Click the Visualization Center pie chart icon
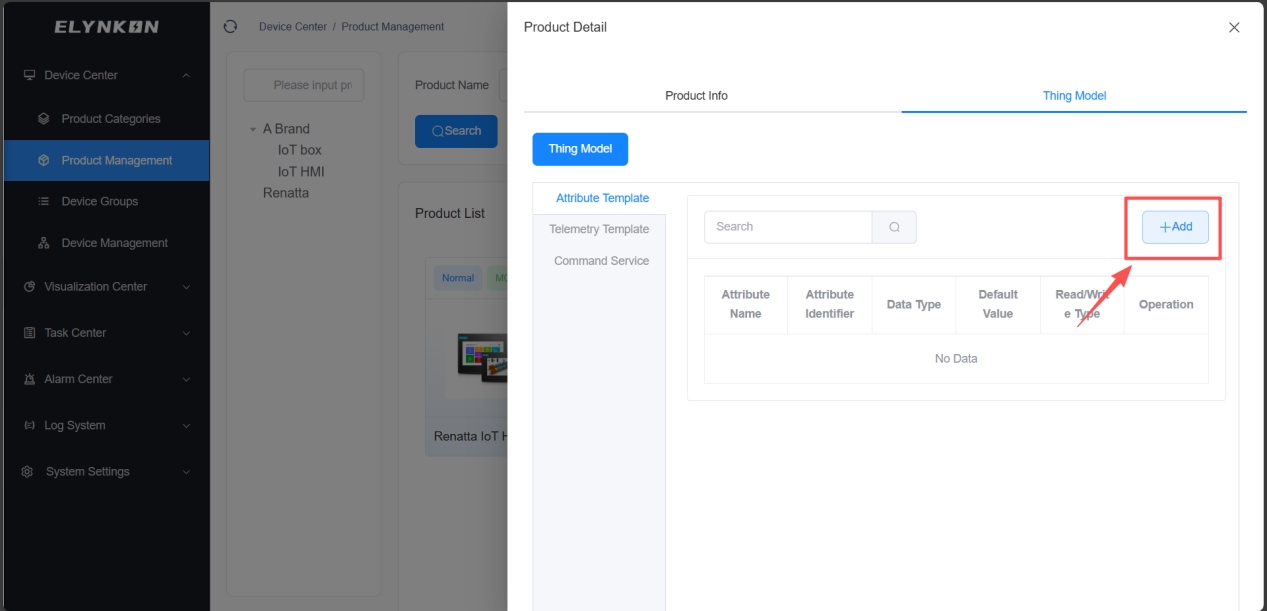Screen dimensions: 1267x611 (x=29, y=287)
